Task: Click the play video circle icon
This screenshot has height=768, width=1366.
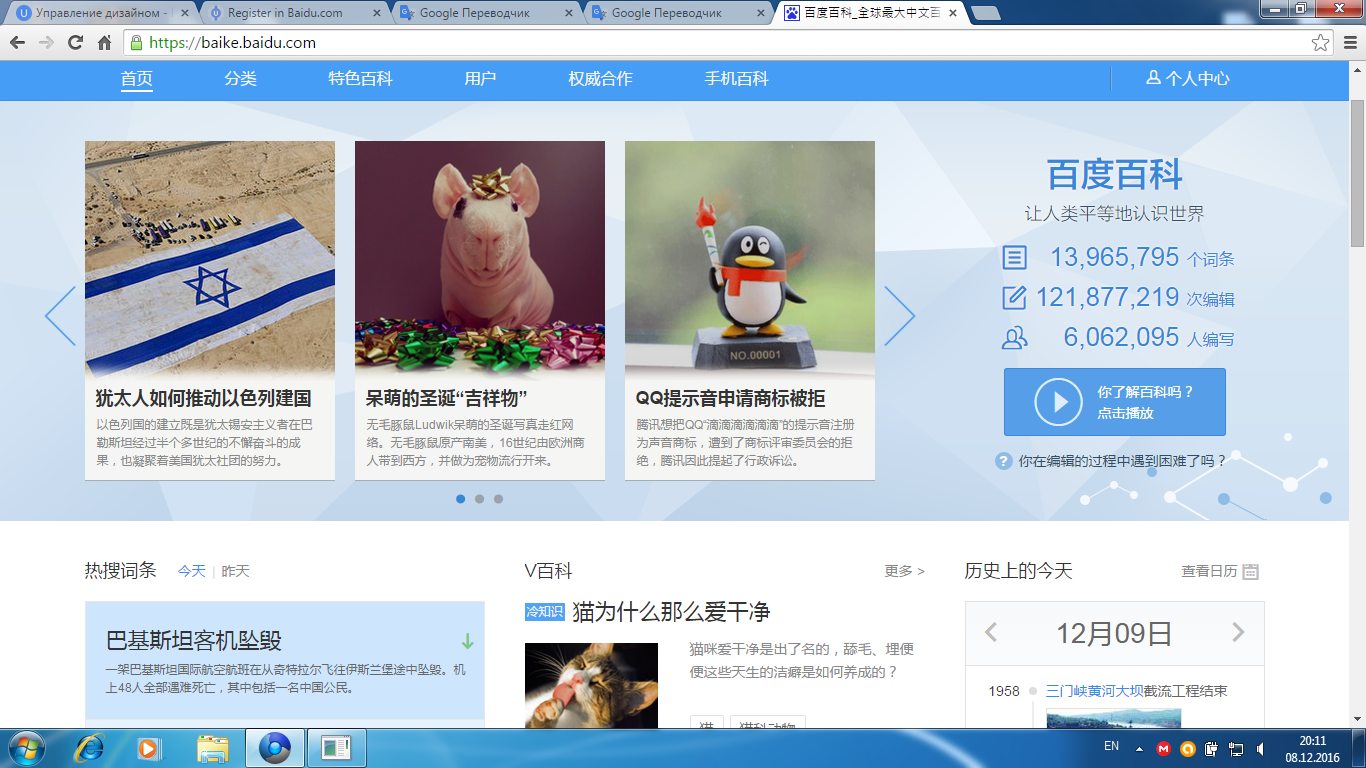Action: coord(1058,402)
